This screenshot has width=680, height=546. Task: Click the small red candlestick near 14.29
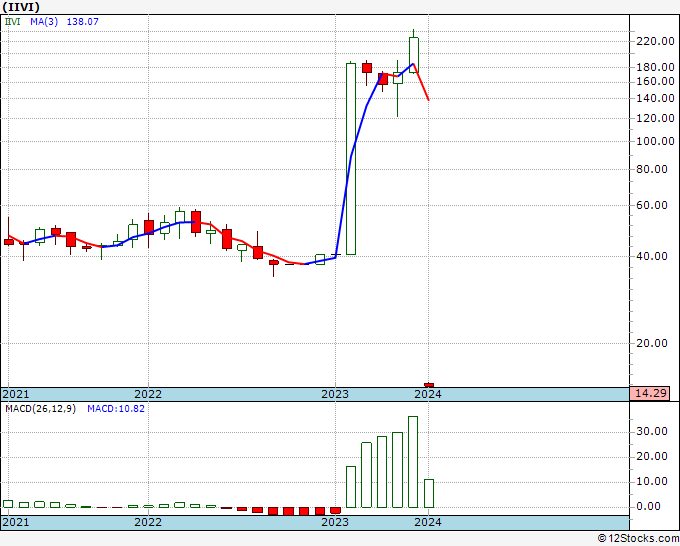click(429, 385)
